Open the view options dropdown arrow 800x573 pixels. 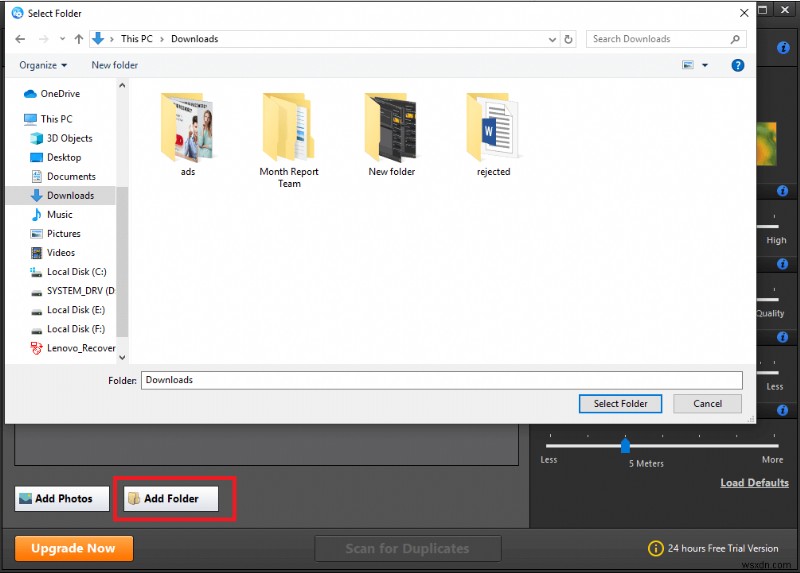[x=705, y=65]
